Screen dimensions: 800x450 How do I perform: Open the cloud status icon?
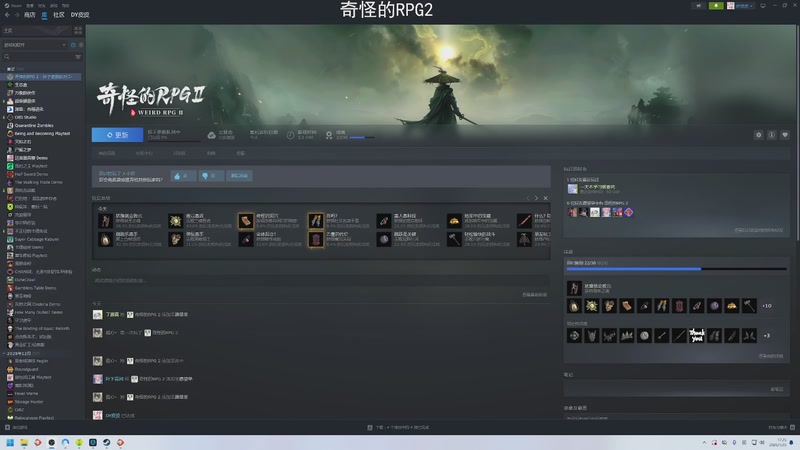211,135
